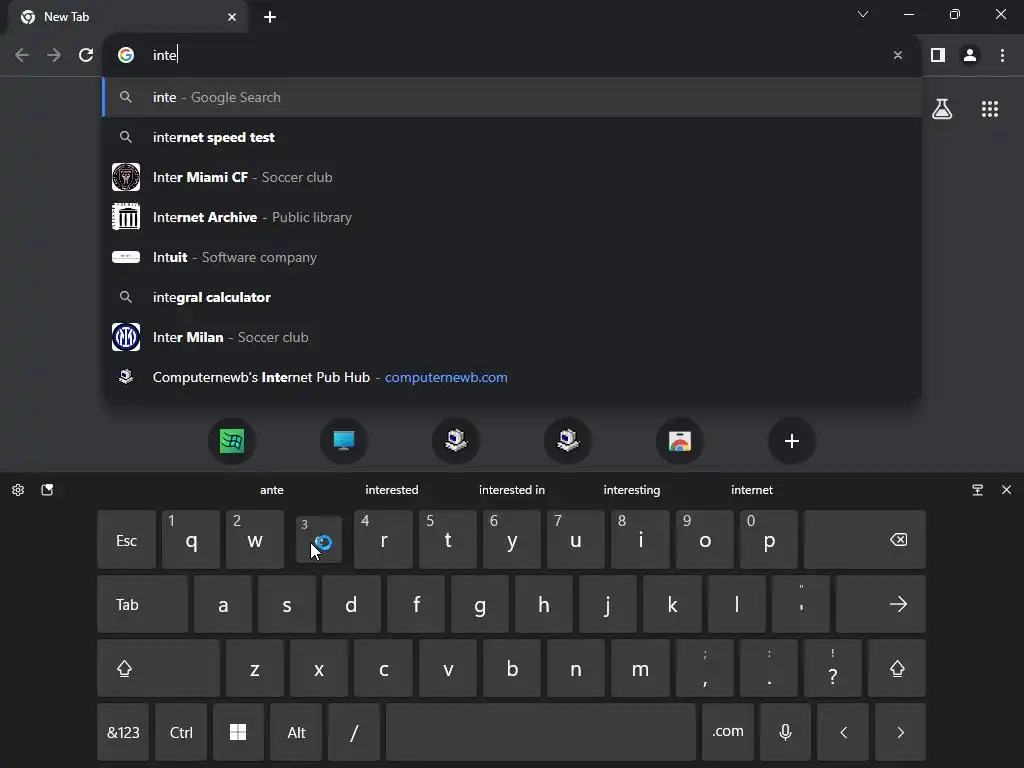Reload the page with the refresh icon
The image size is (1024, 768).
[x=86, y=55]
